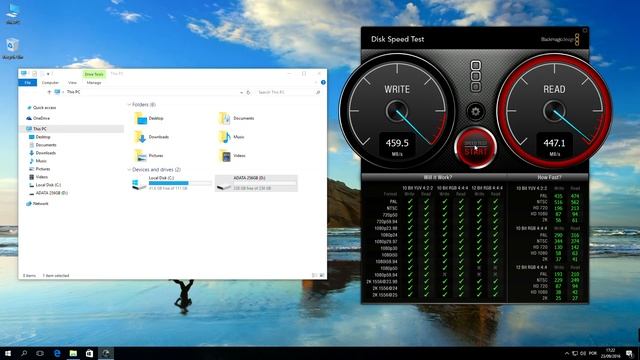Open taskbar Search
Screen dimensions: 640x360
pyautogui.click(x=24, y=353)
